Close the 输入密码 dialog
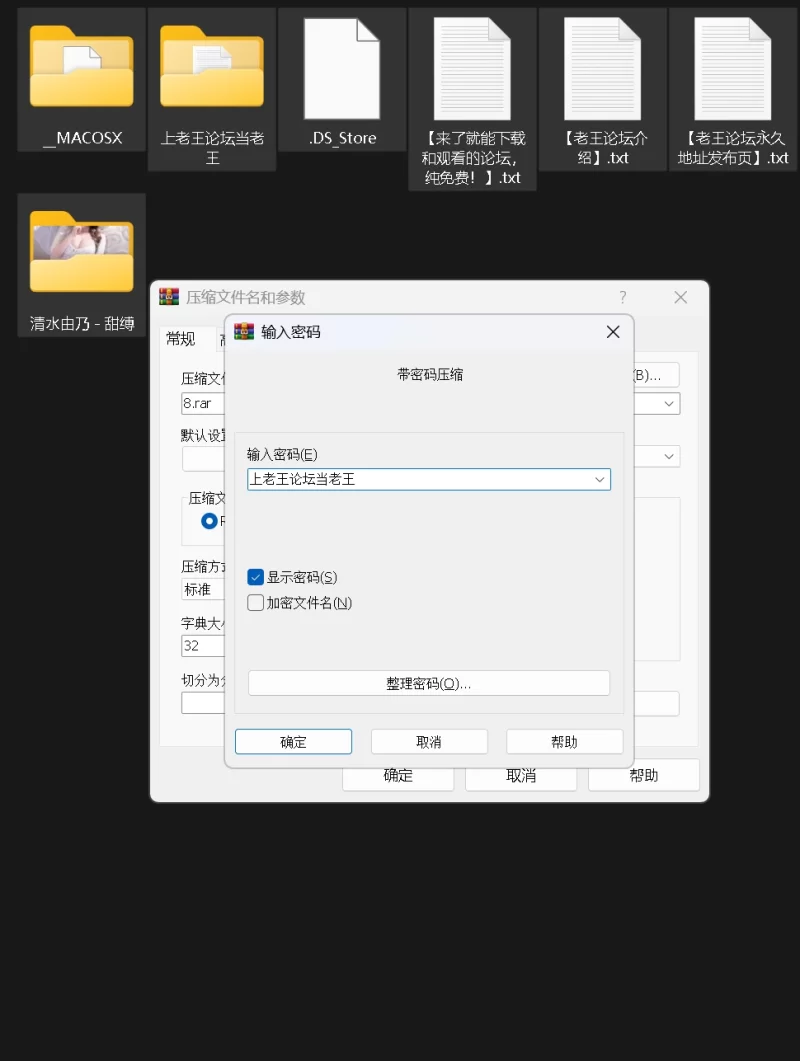Screen dimensions: 800x1061 (x=613, y=332)
